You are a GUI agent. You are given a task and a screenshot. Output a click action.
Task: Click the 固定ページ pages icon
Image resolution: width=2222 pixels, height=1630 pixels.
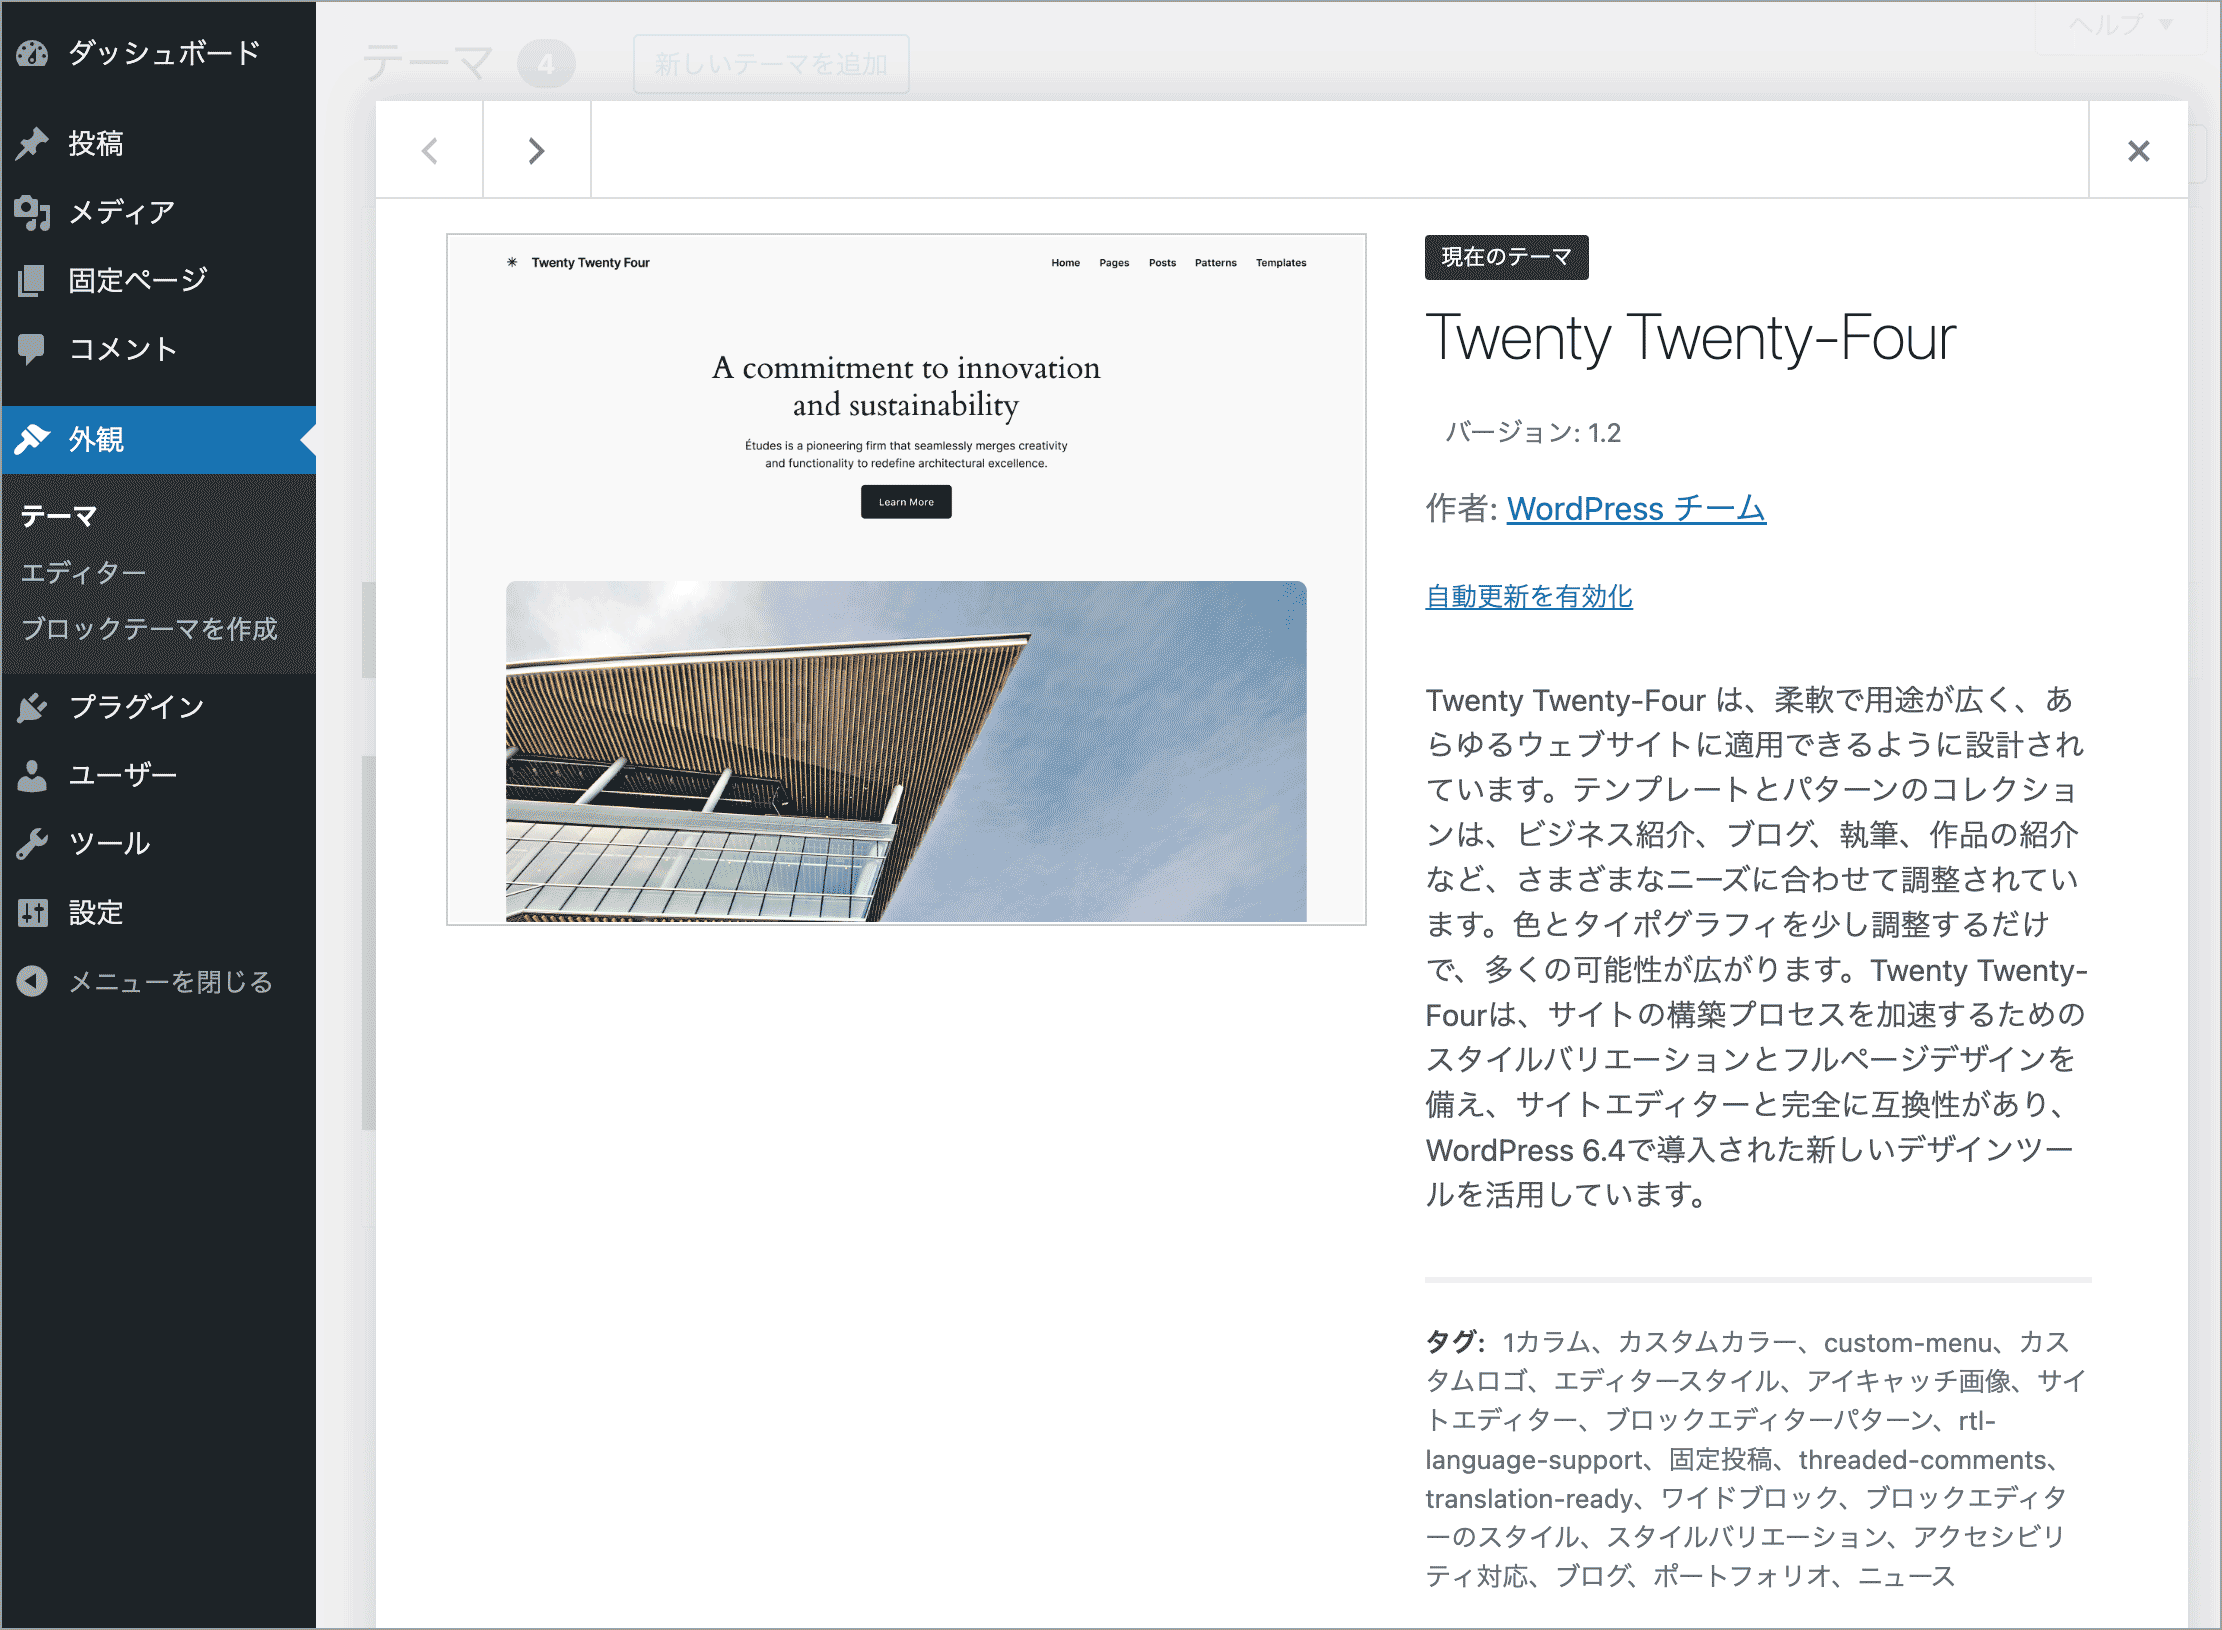pos(32,280)
